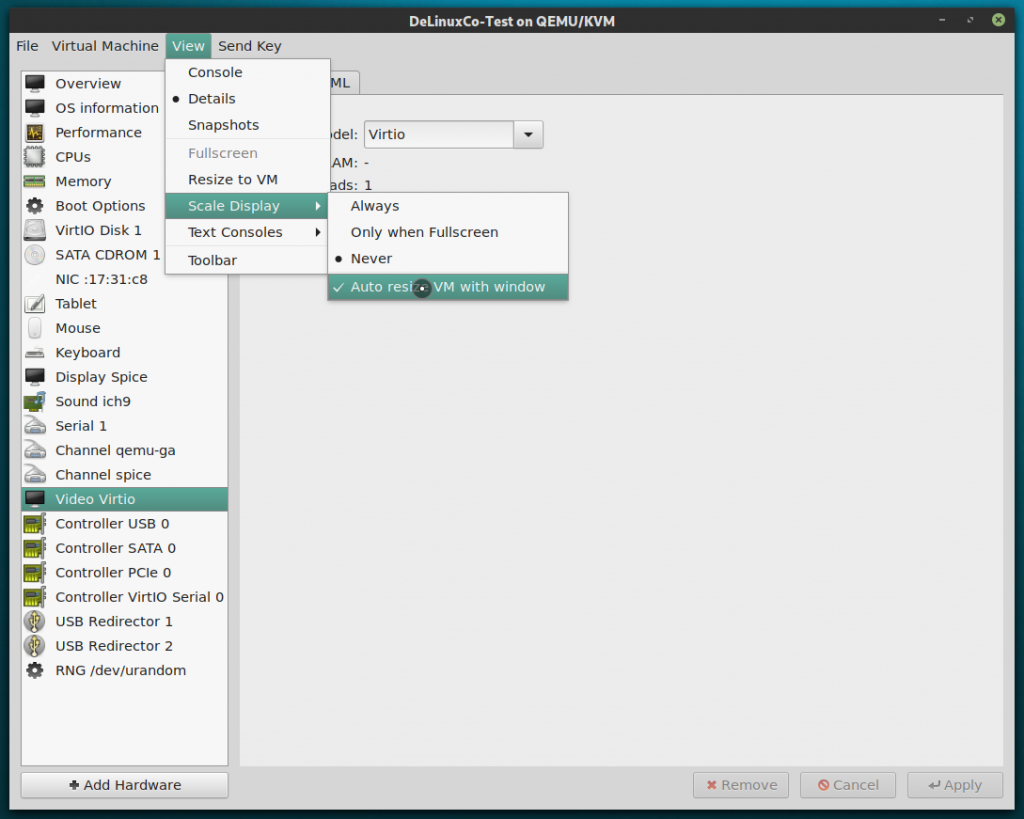This screenshot has width=1024, height=819.
Task: Check Auto resize VM with window
Action: click(x=448, y=285)
